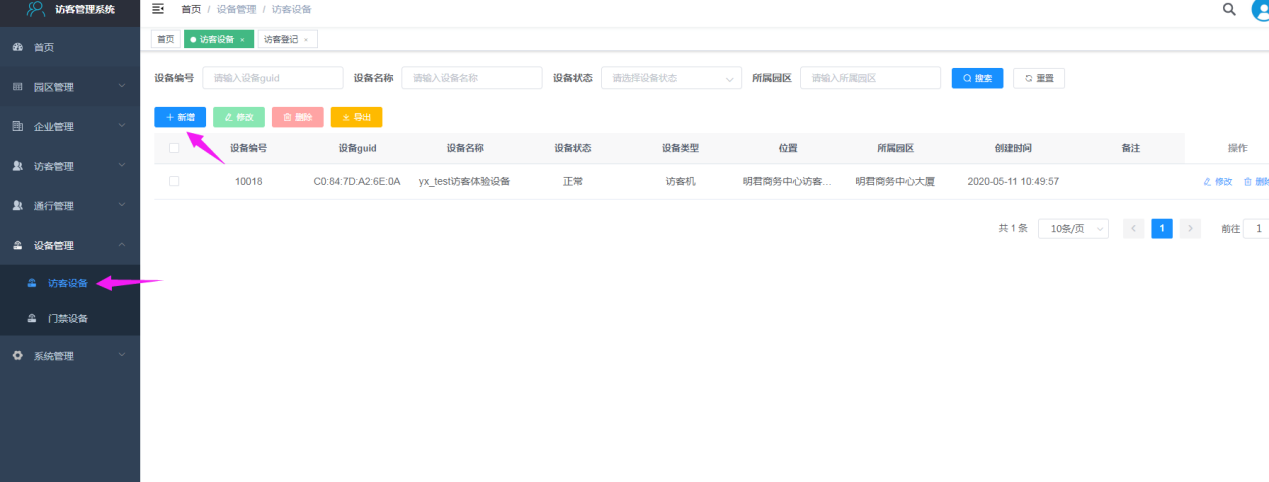Open the user avatar icon
The height and width of the screenshot is (482, 1269).
[x=1260, y=10]
